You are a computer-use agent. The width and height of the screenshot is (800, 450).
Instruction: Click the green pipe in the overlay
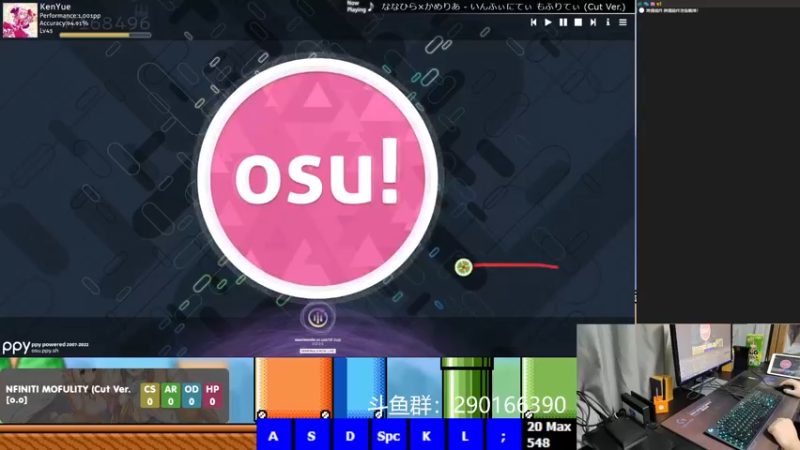point(467,388)
